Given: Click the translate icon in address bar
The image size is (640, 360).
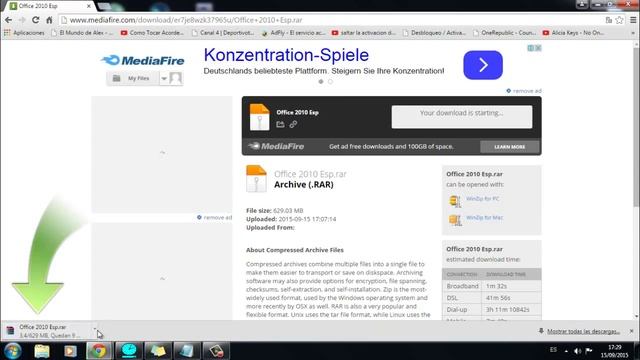Looking at the screenshot, I should click(609, 20).
